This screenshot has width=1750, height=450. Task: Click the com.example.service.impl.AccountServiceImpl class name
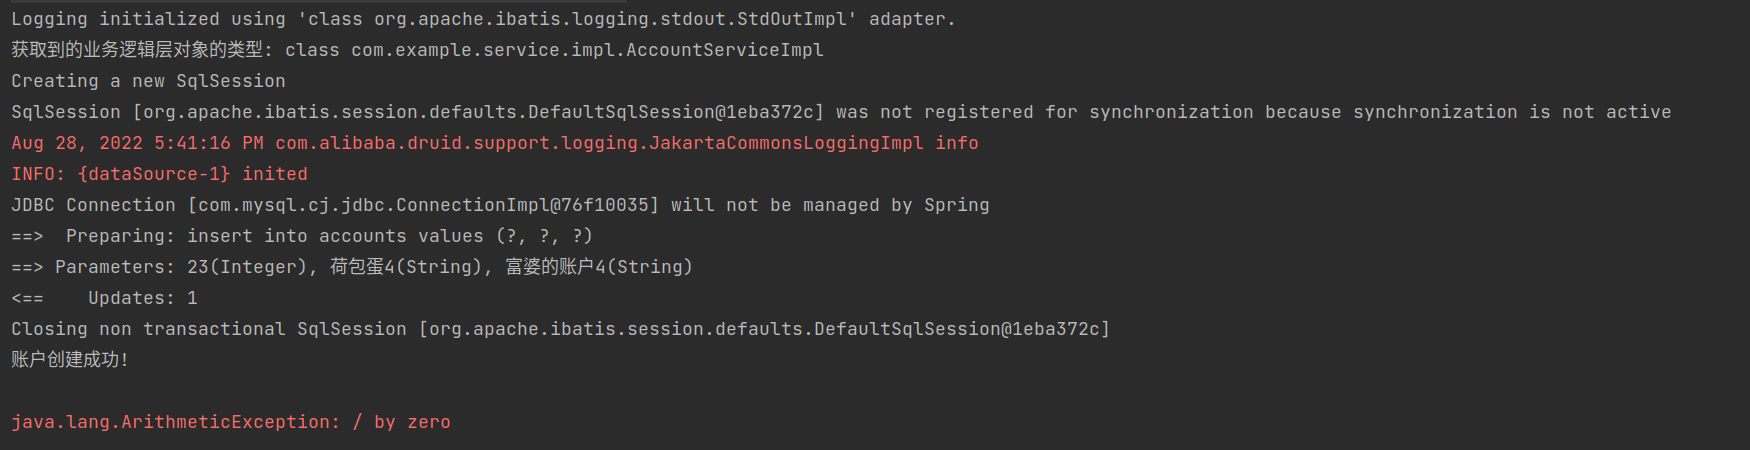pyautogui.click(x=587, y=50)
